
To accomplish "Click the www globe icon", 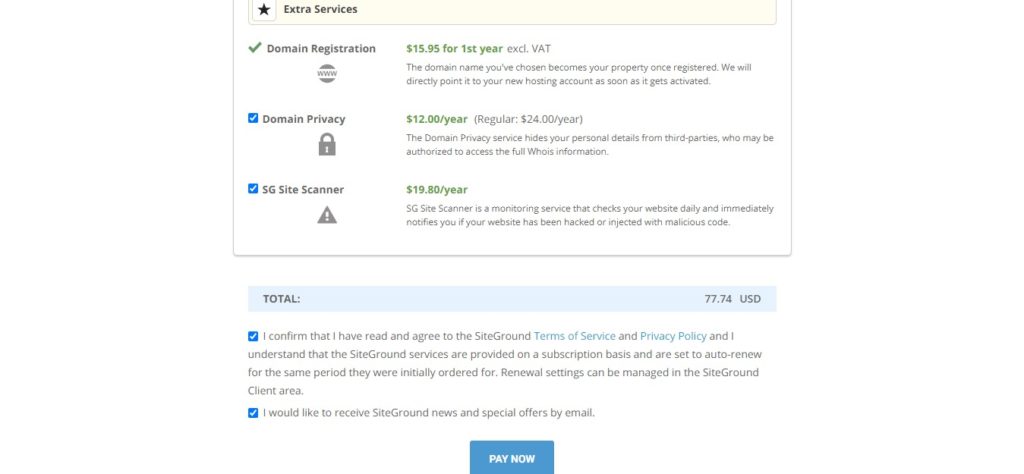I will (x=327, y=73).
